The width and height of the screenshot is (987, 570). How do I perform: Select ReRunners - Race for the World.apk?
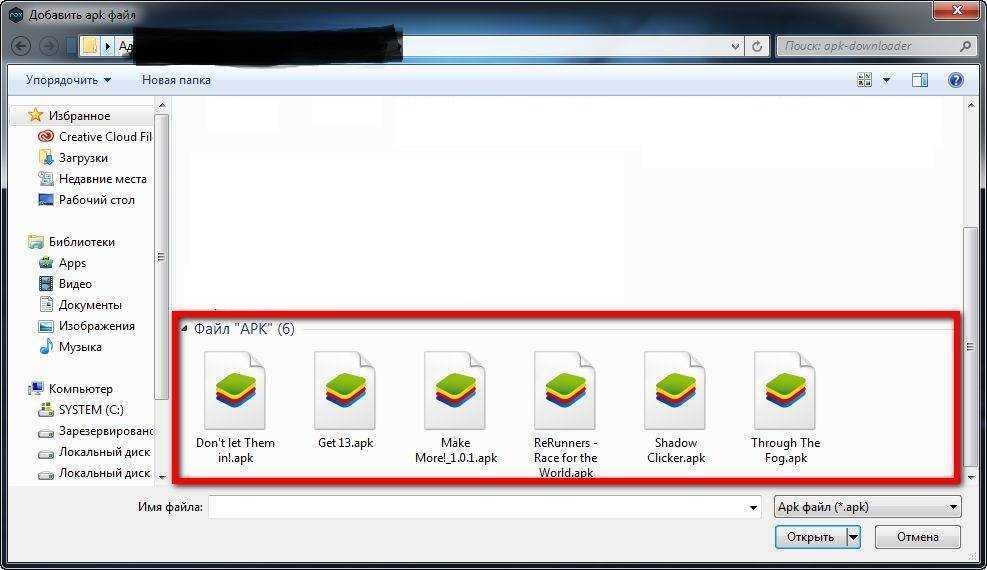pyautogui.click(x=565, y=414)
